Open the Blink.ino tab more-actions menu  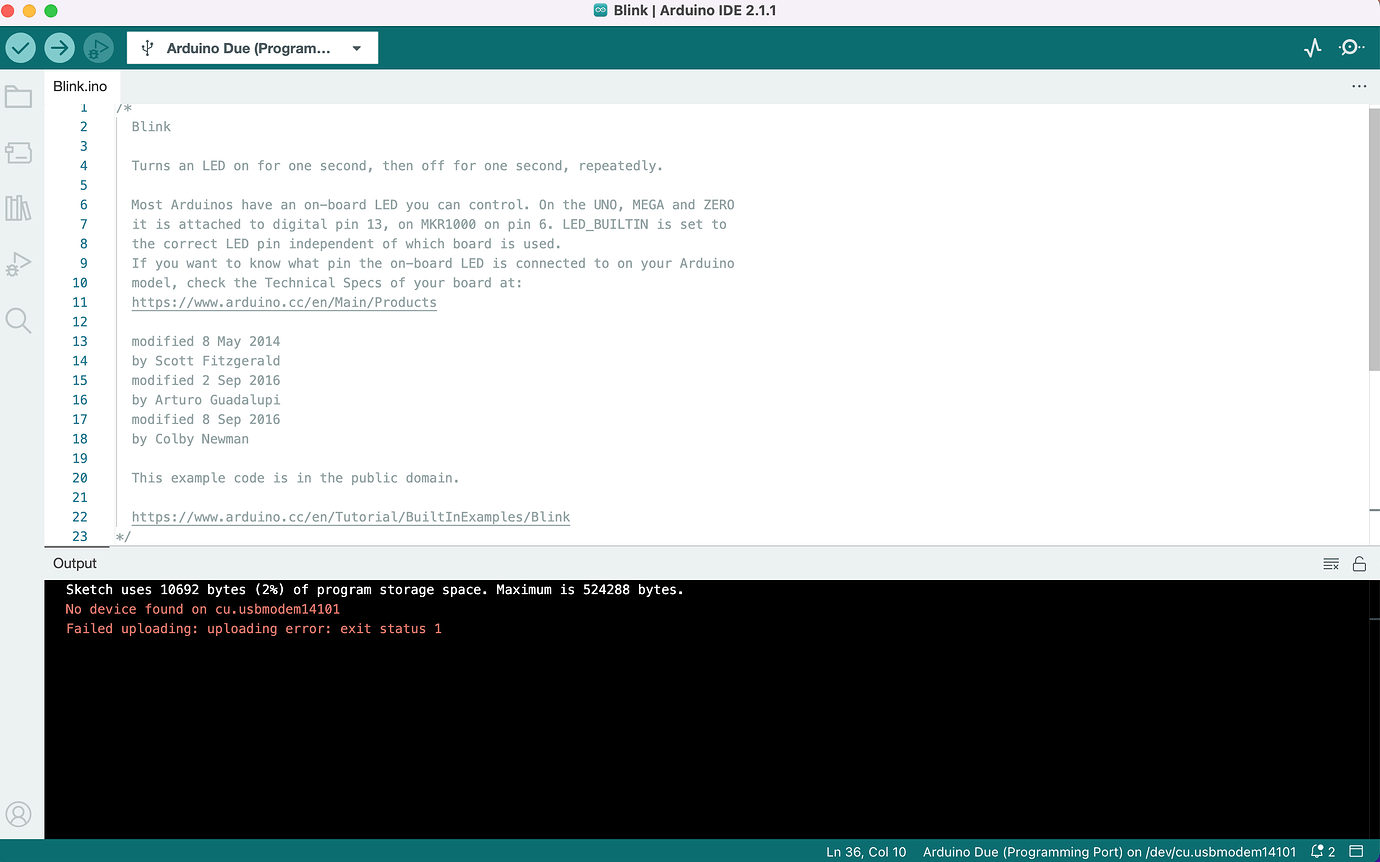[1359, 86]
